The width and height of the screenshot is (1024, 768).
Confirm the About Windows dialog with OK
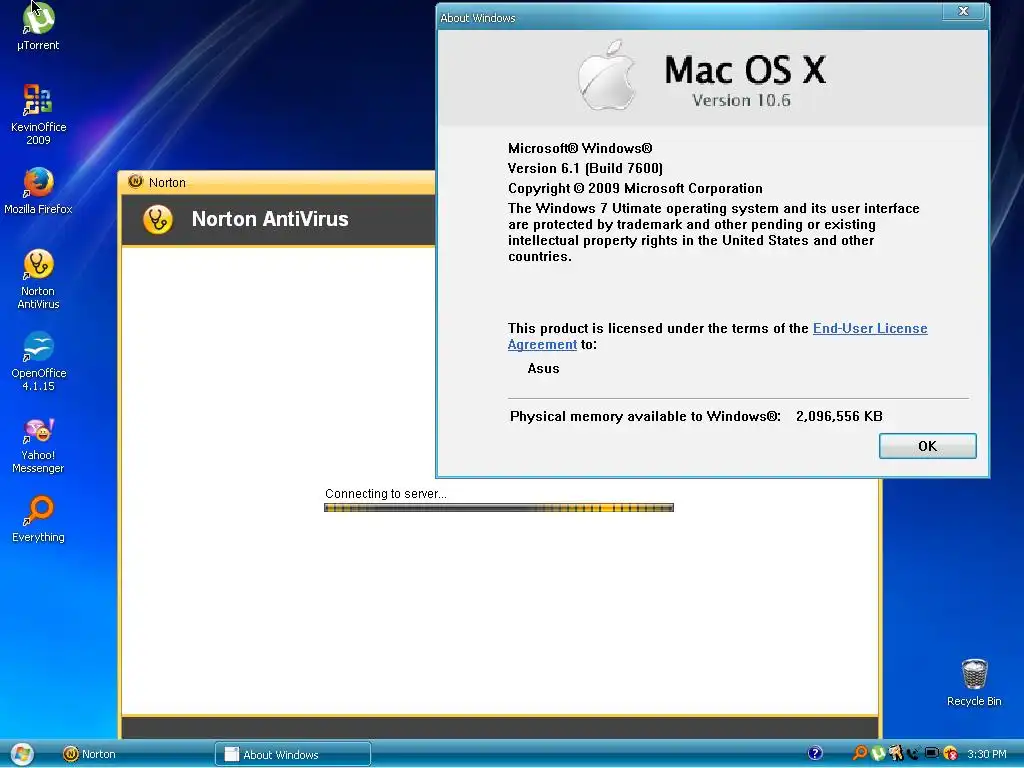(927, 446)
